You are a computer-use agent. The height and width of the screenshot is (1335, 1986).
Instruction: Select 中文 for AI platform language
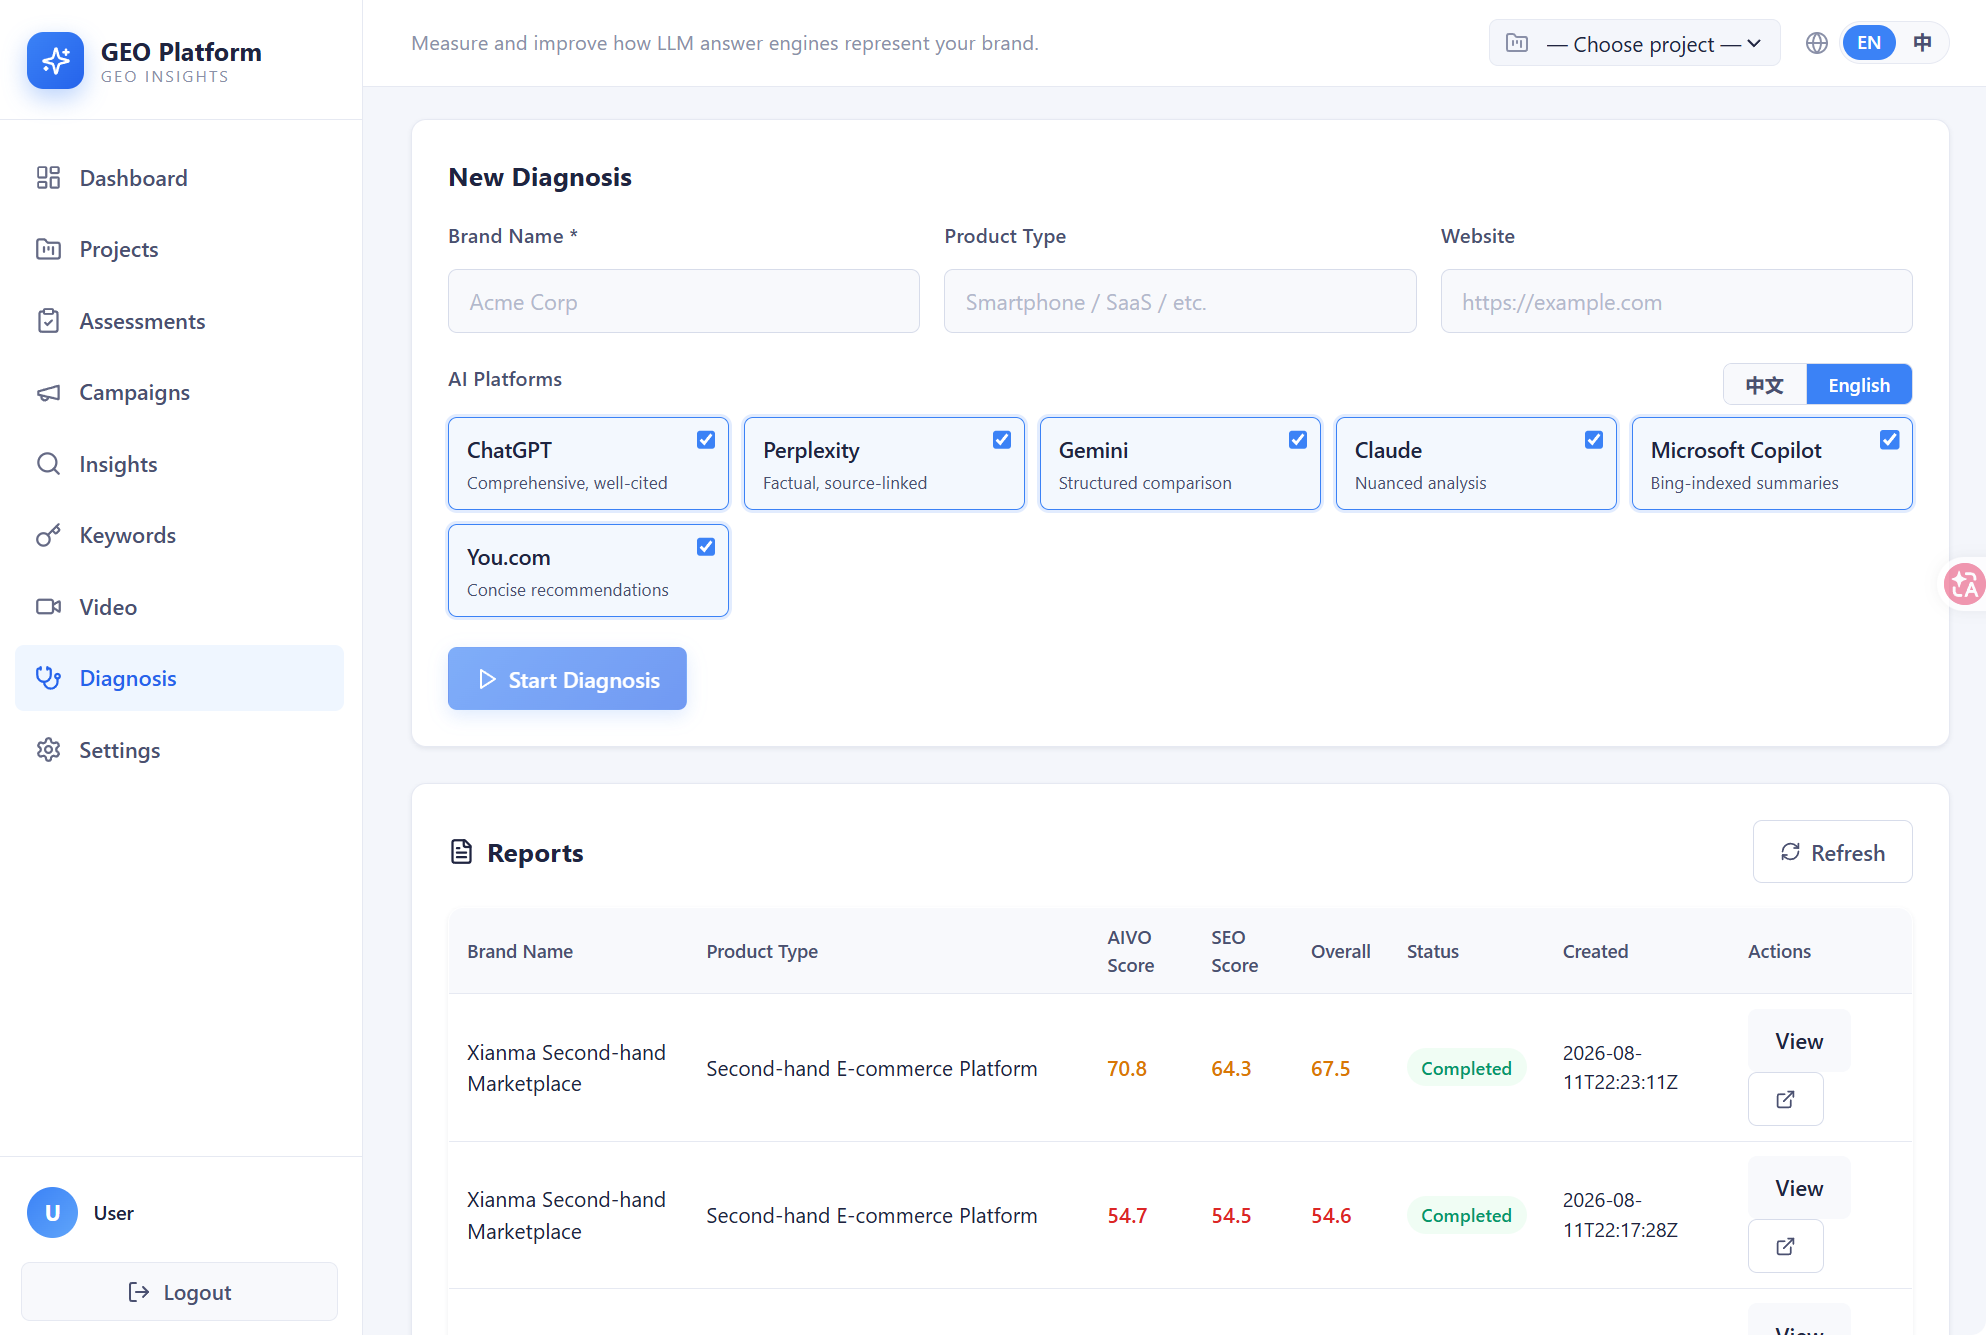1765,385
